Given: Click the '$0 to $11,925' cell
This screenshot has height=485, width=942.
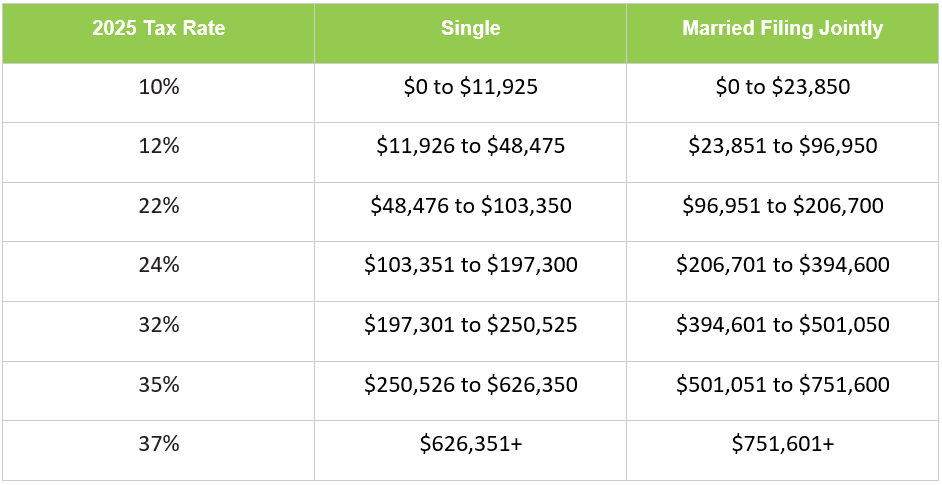Looking at the screenshot, I should point(470,93).
